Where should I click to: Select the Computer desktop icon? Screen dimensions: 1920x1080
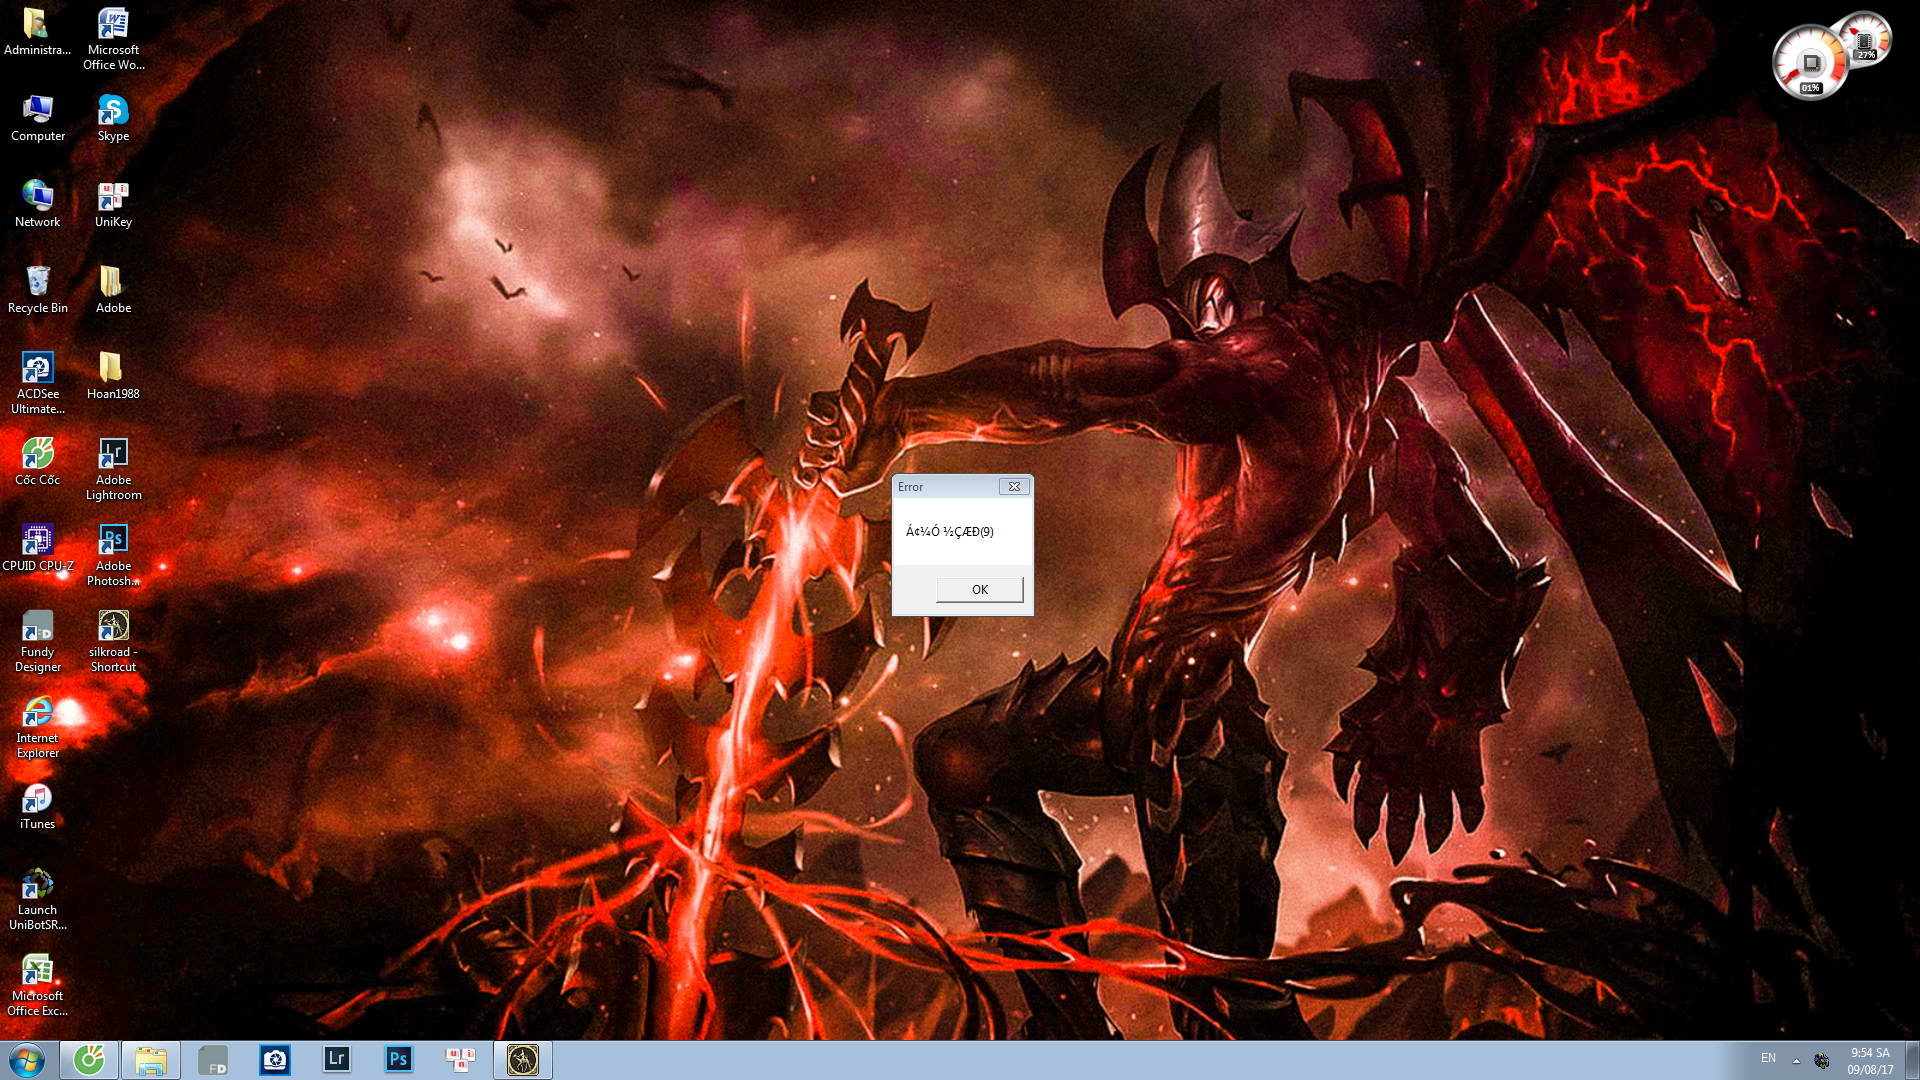37,118
